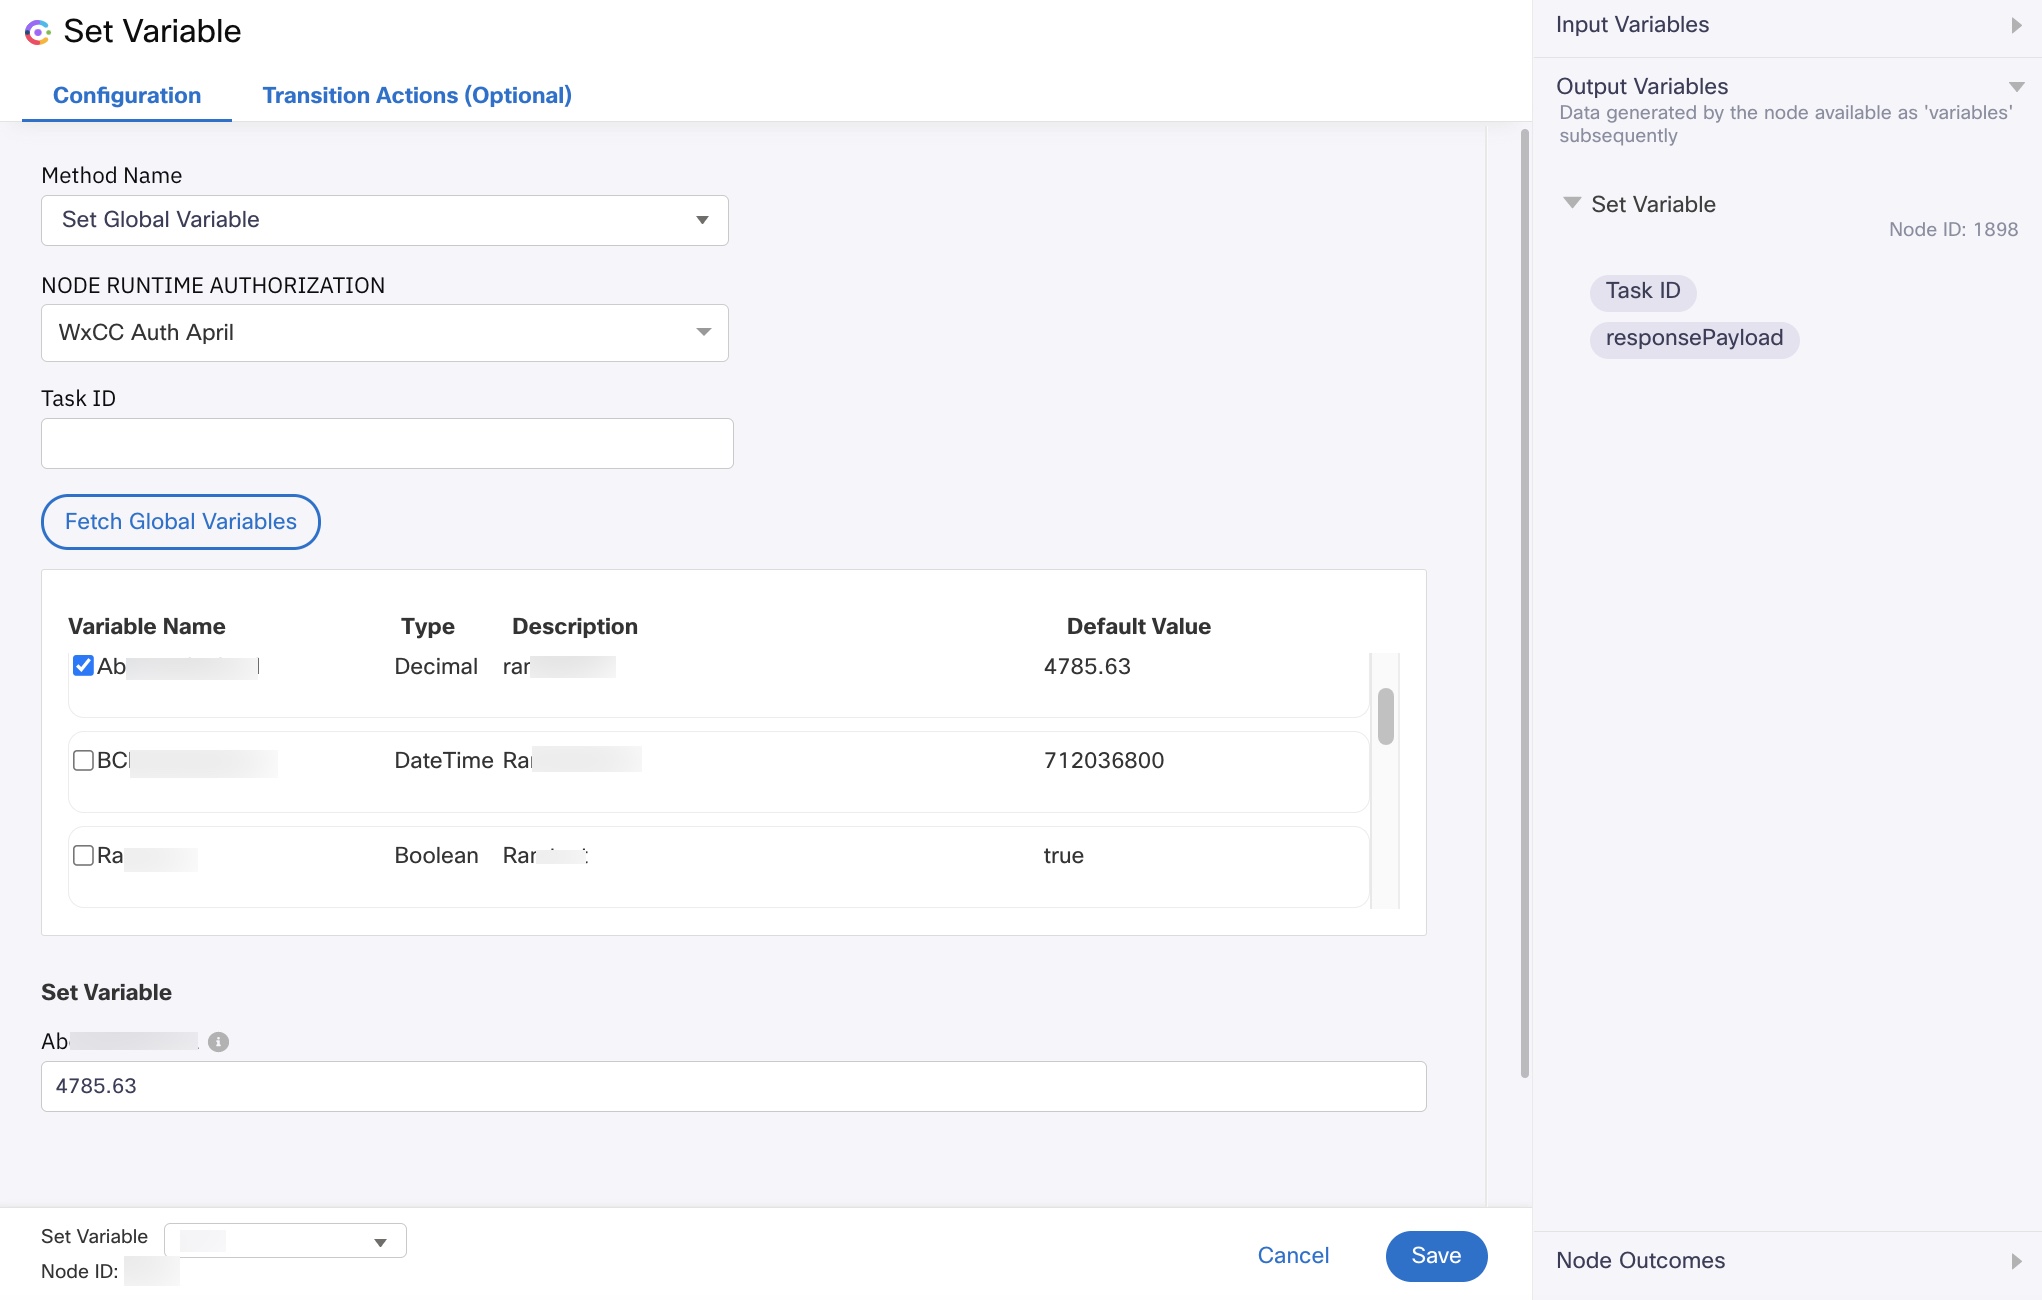This screenshot has height=1300, width=2042.
Task: Click the variables table scrollbar thumb
Action: click(1385, 716)
